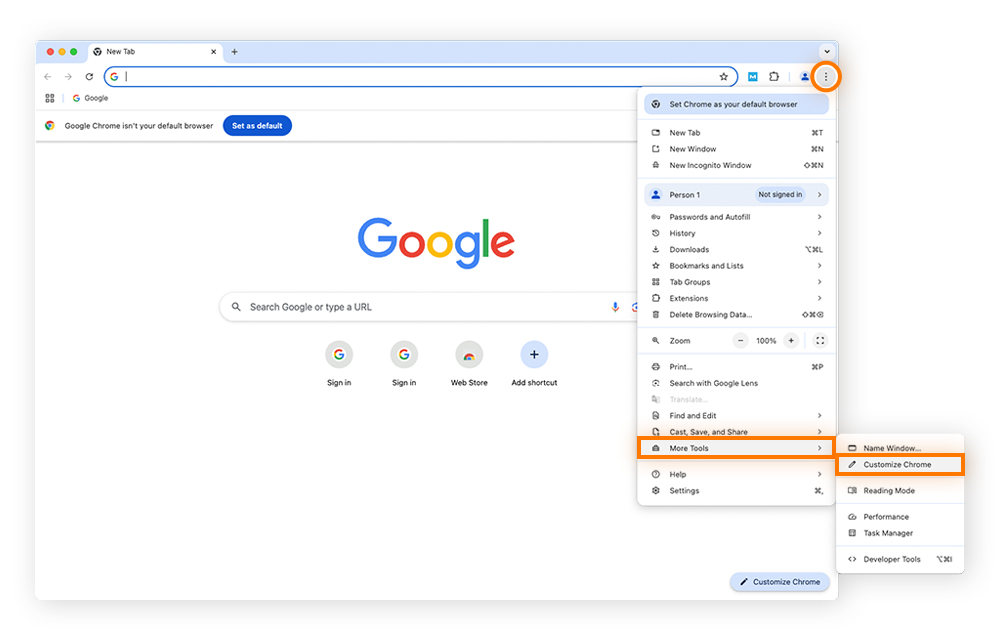Open the More Tools submenu
The width and height of the screenshot is (1000, 640).
tap(736, 448)
